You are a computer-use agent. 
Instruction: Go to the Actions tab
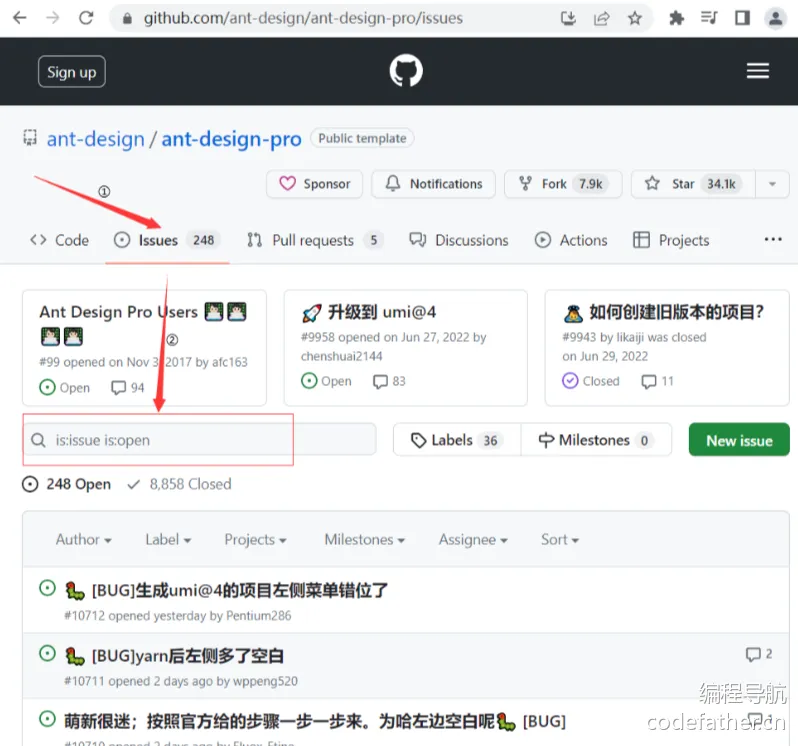tap(571, 240)
